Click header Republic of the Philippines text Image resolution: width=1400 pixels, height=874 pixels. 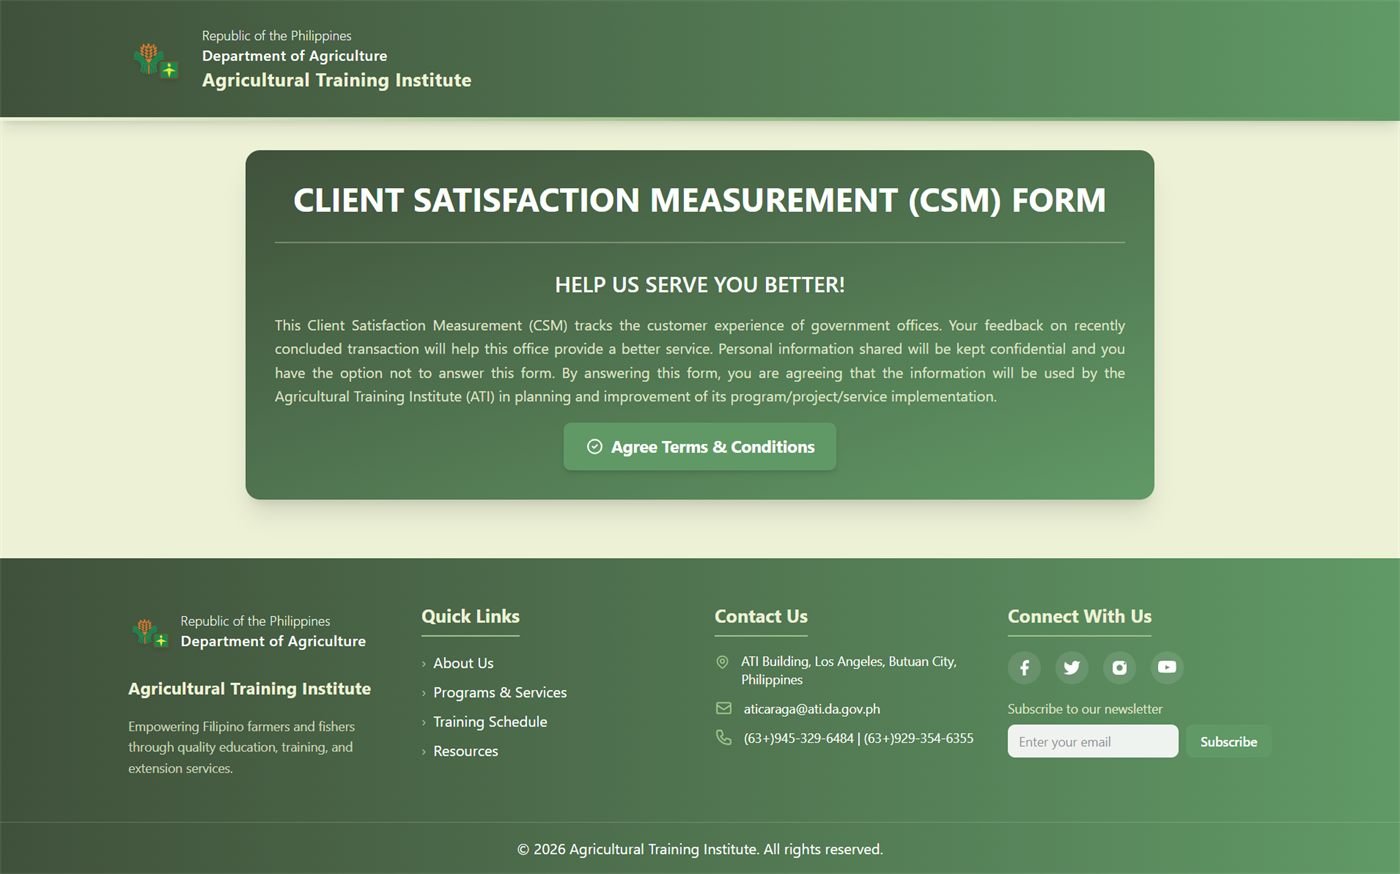[x=277, y=36]
